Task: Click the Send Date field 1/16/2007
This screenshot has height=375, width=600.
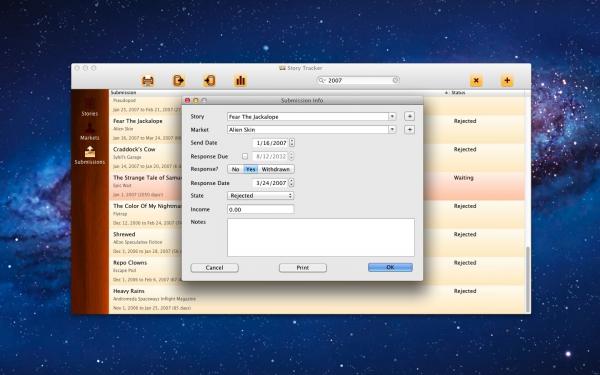Action: click(x=271, y=143)
